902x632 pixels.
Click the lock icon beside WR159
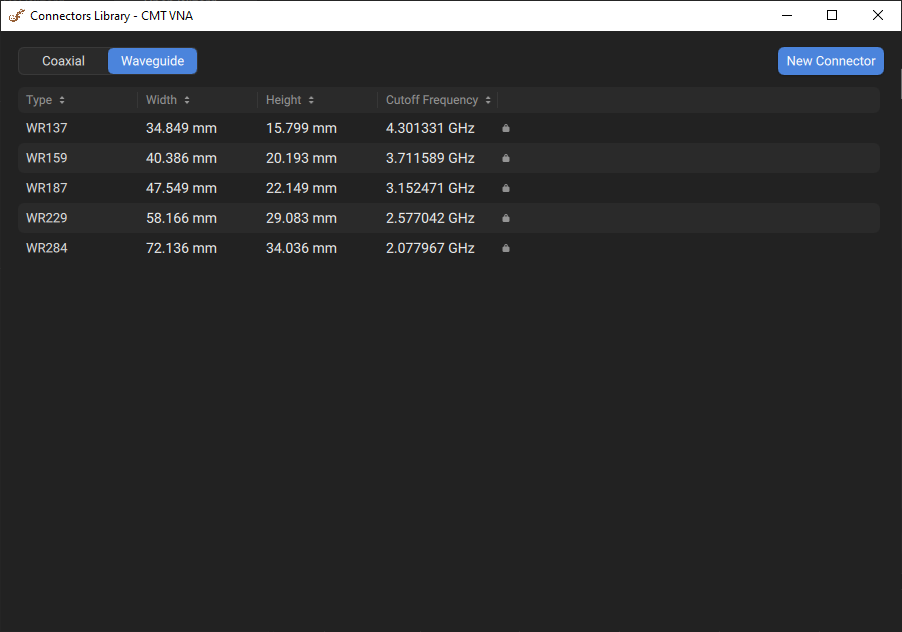(x=506, y=158)
